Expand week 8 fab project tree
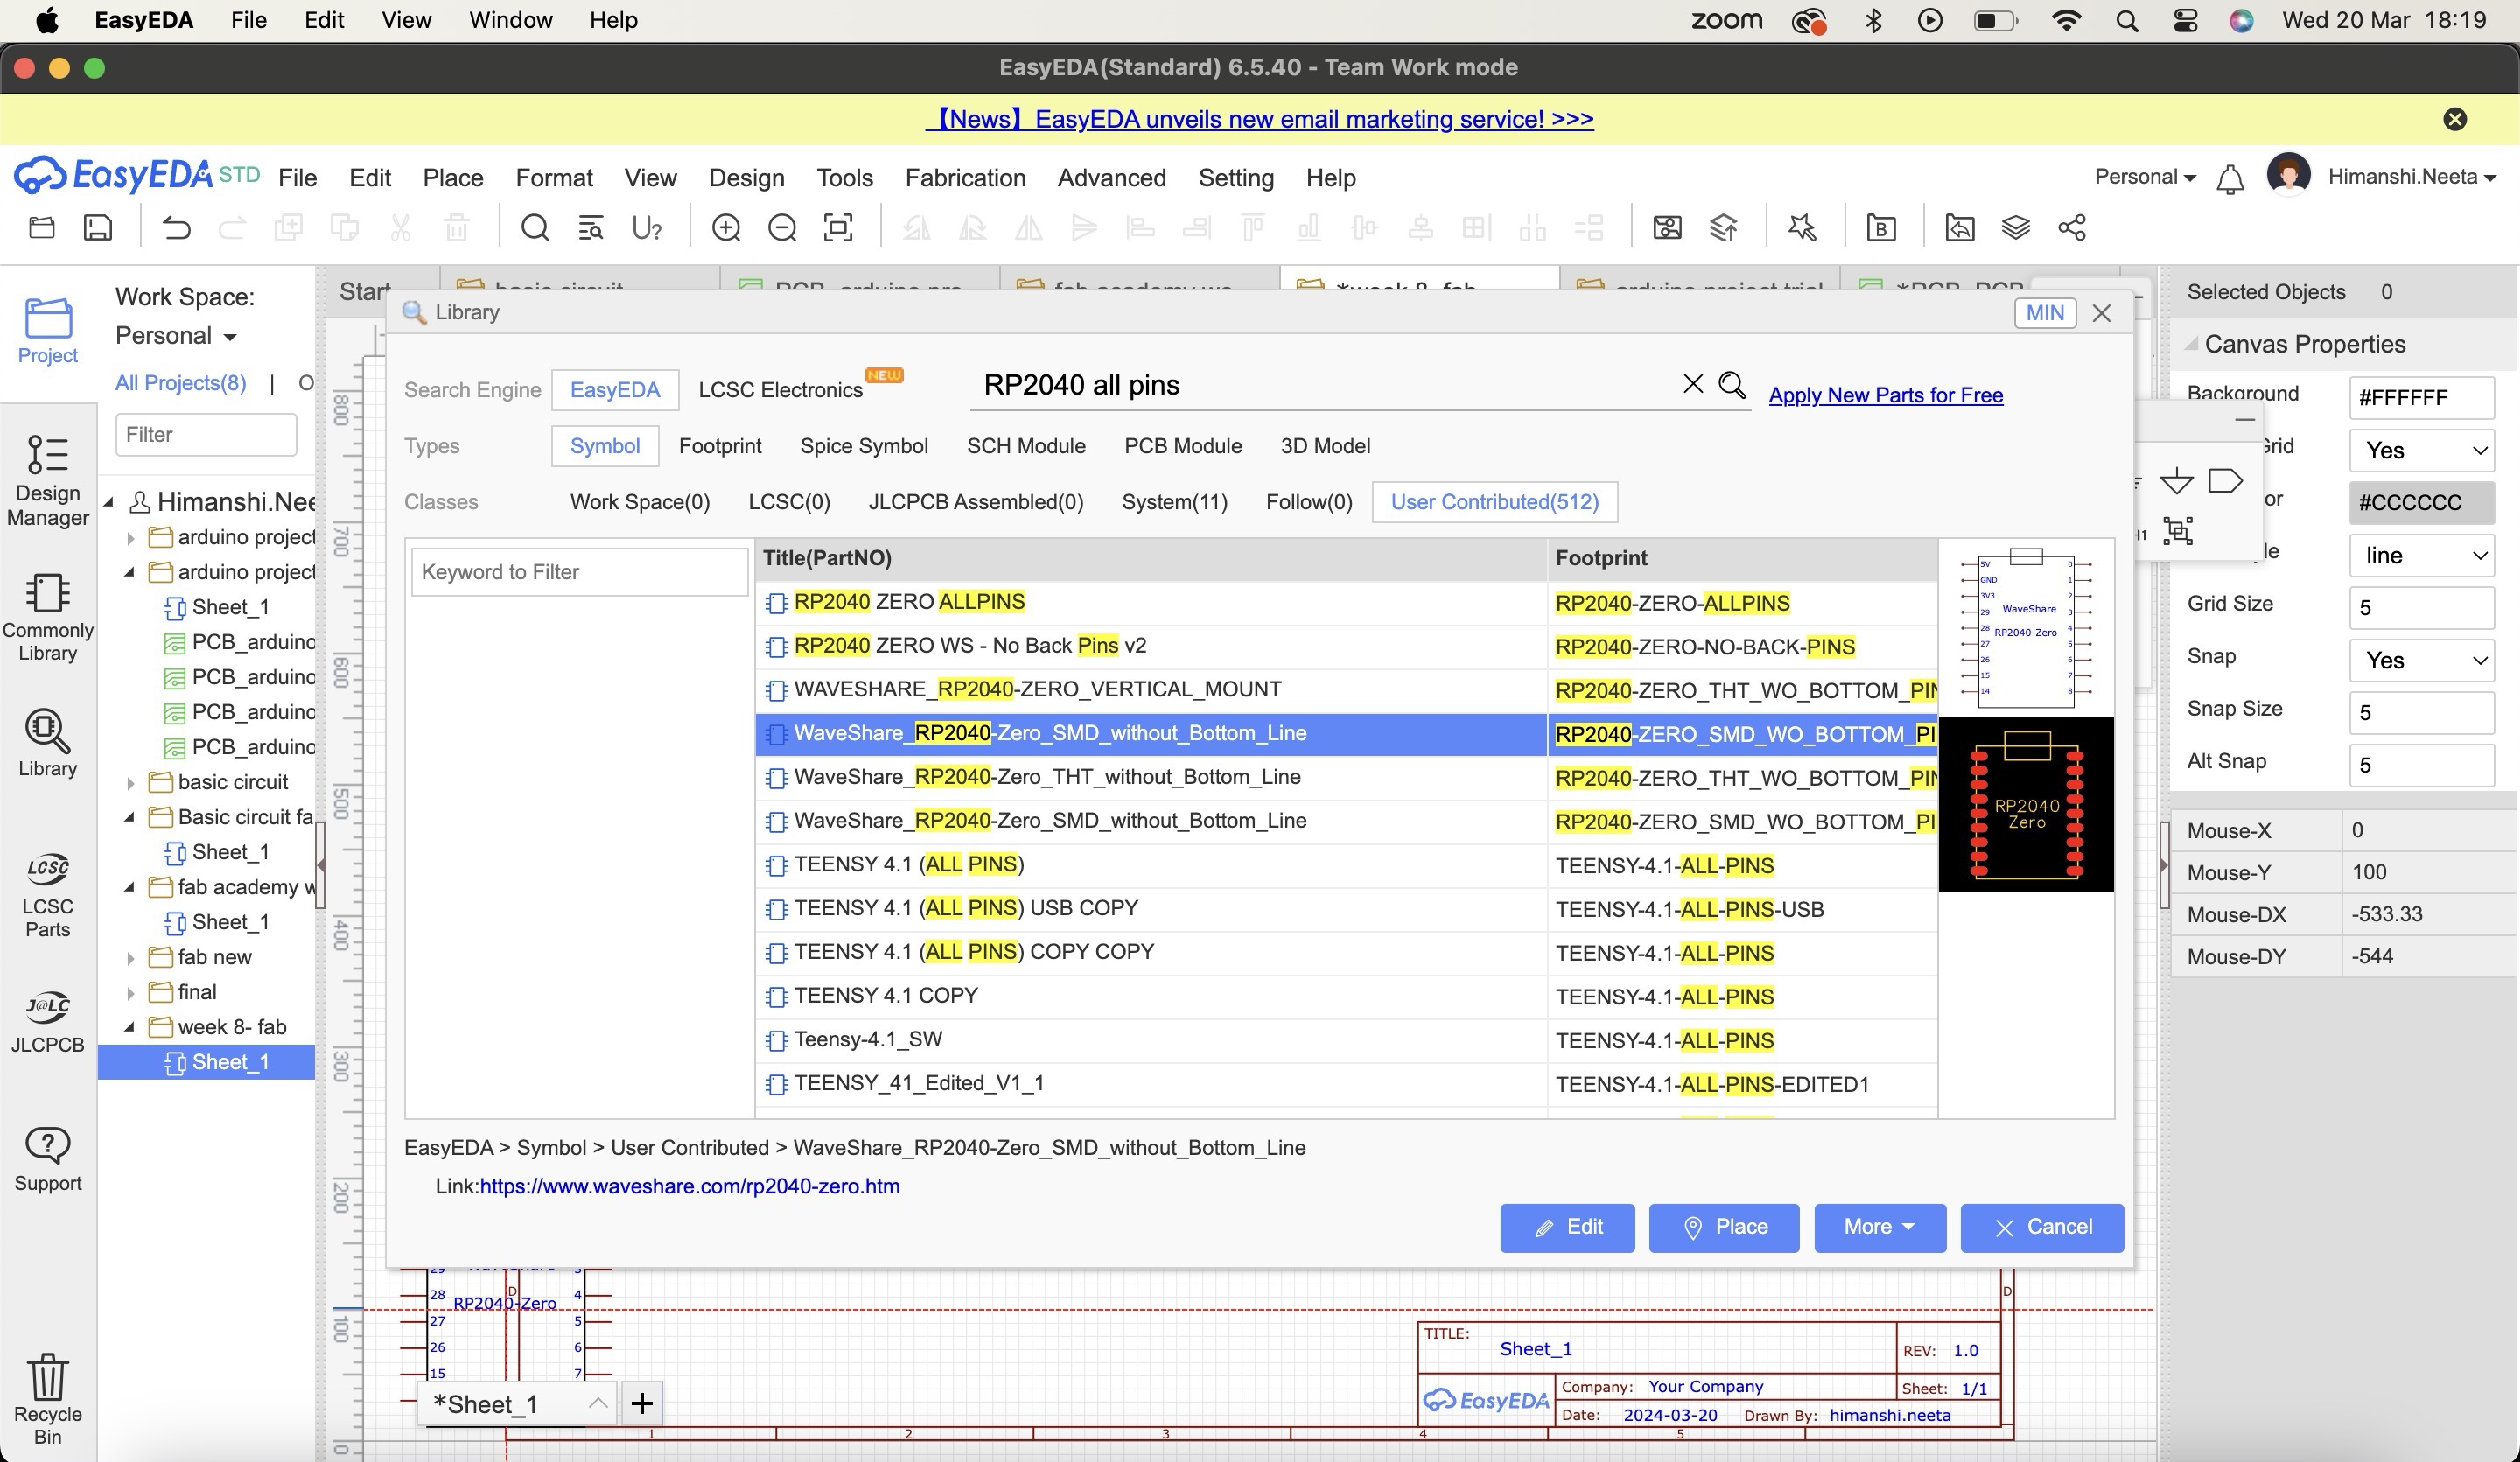 tap(130, 1027)
